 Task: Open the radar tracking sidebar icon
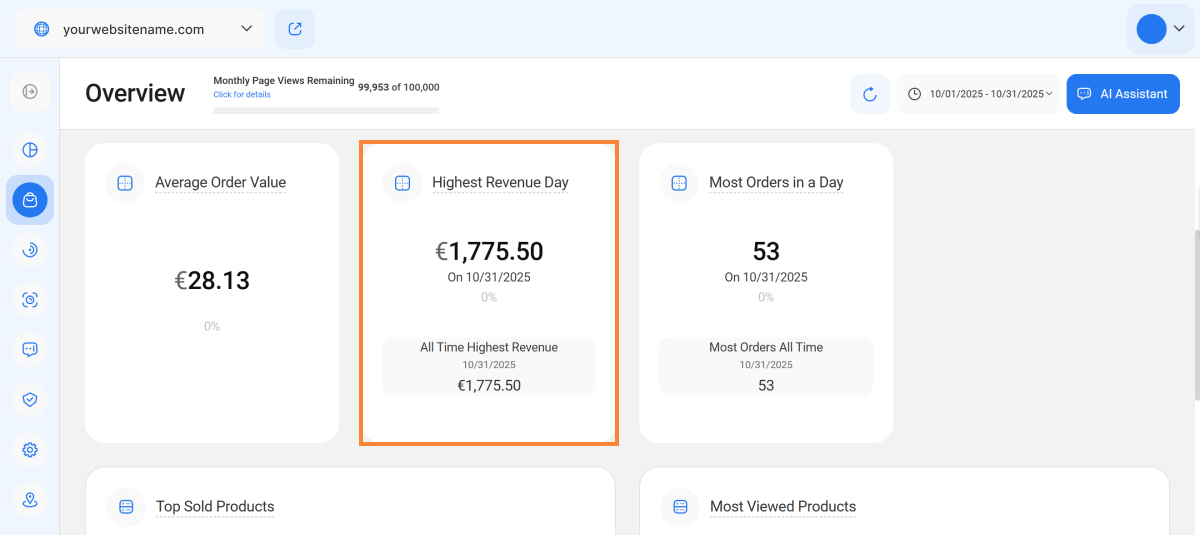pos(30,250)
